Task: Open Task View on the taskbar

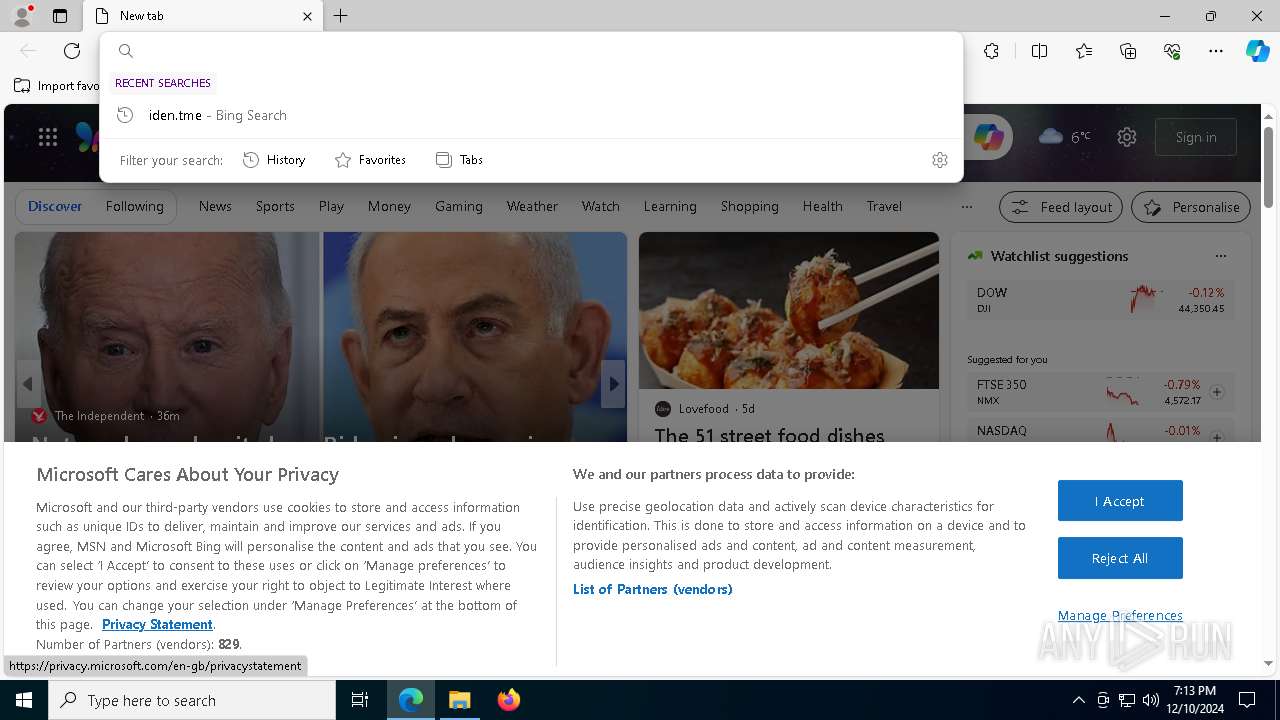Action: [x=360, y=700]
